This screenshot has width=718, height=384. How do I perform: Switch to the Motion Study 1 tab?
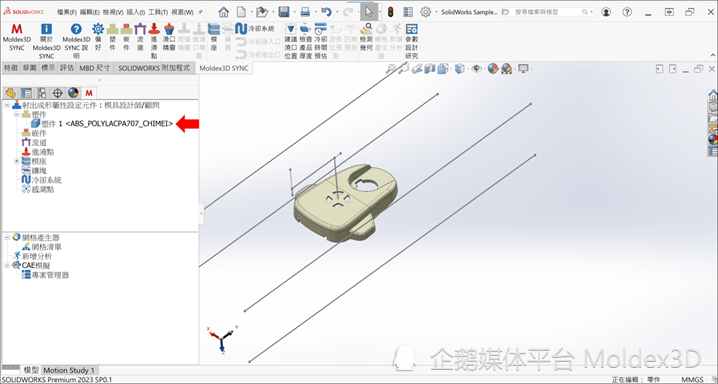coord(69,370)
